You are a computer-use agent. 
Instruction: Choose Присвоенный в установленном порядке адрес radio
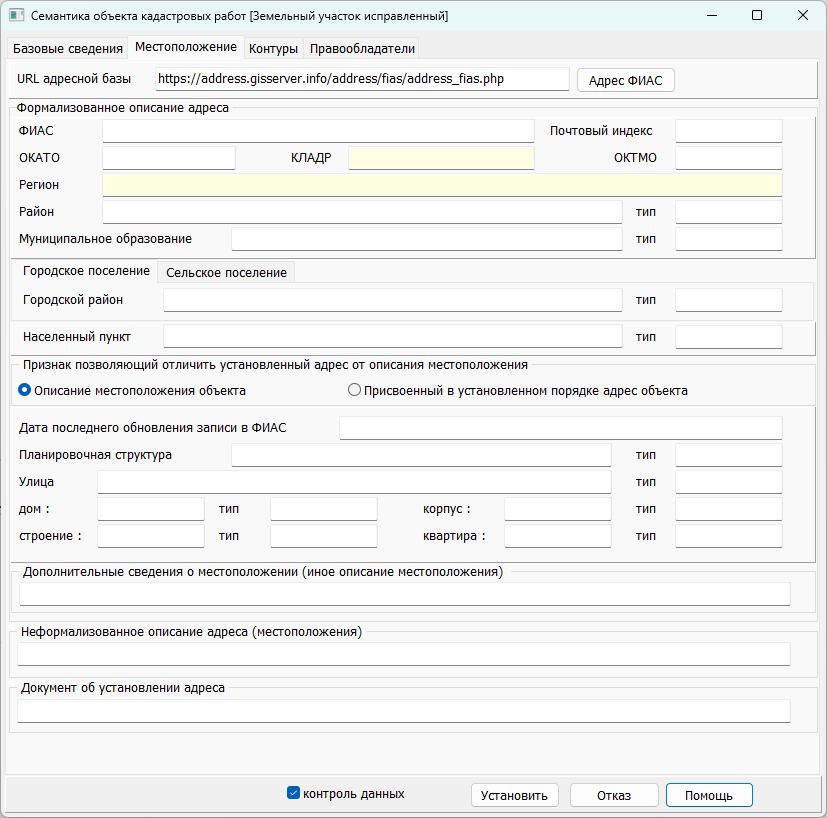click(x=354, y=391)
